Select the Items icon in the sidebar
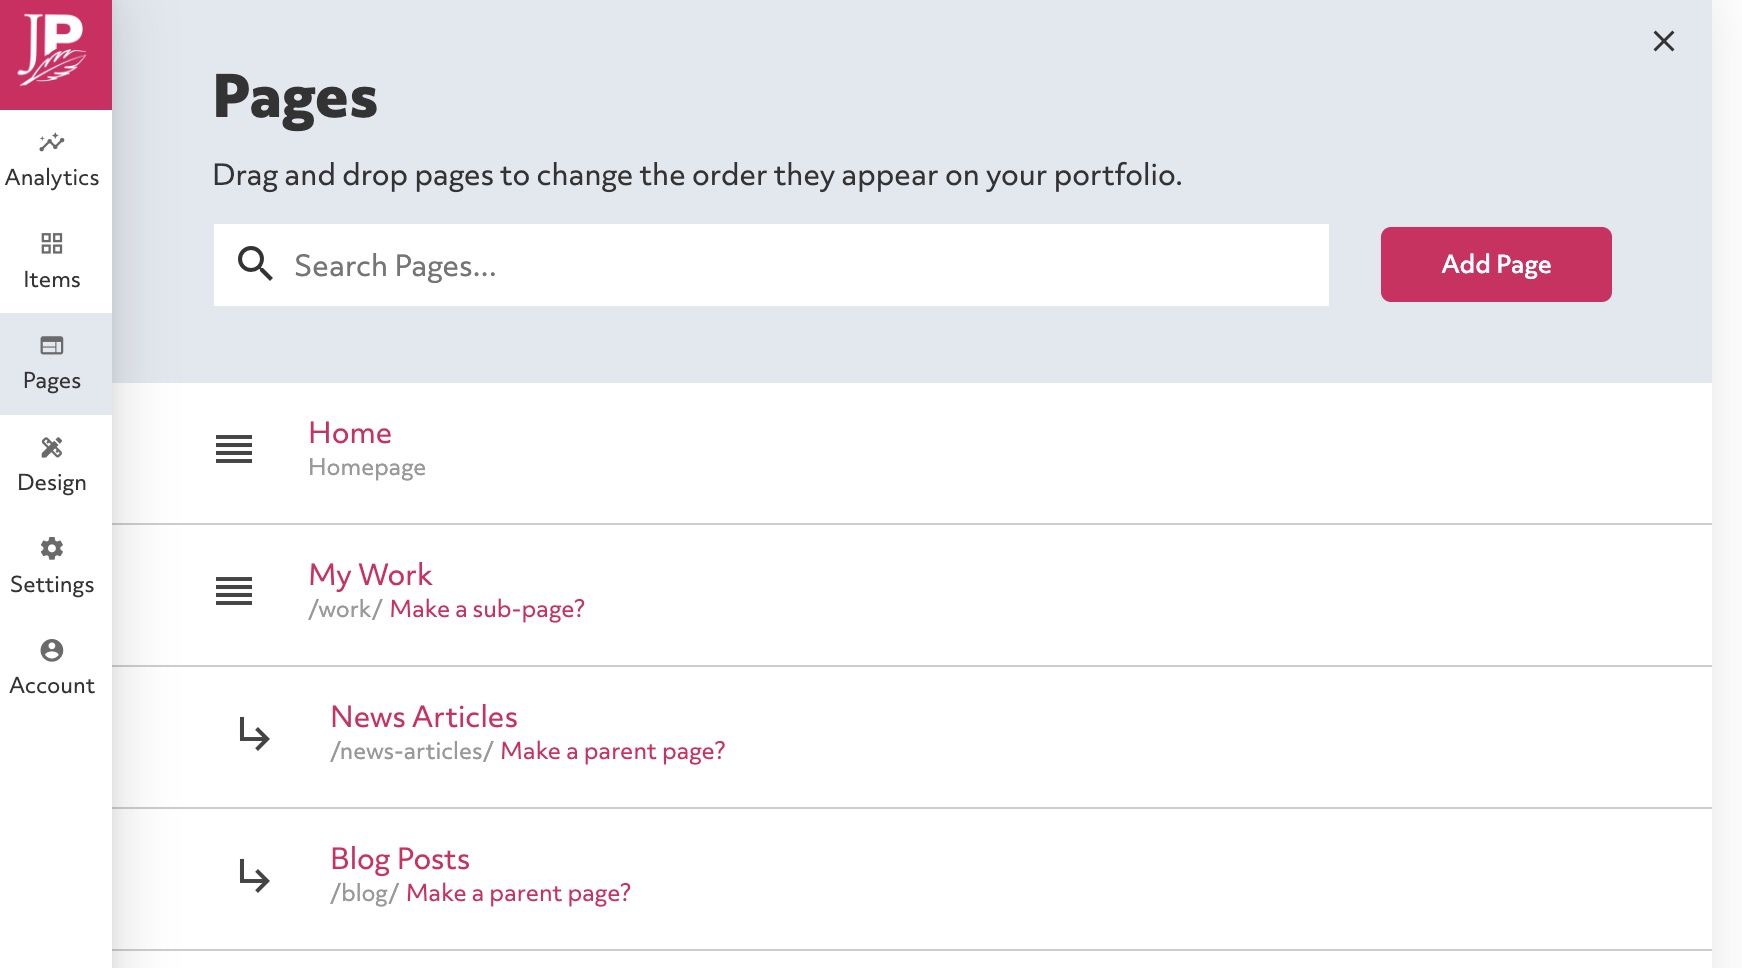 [x=52, y=260]
